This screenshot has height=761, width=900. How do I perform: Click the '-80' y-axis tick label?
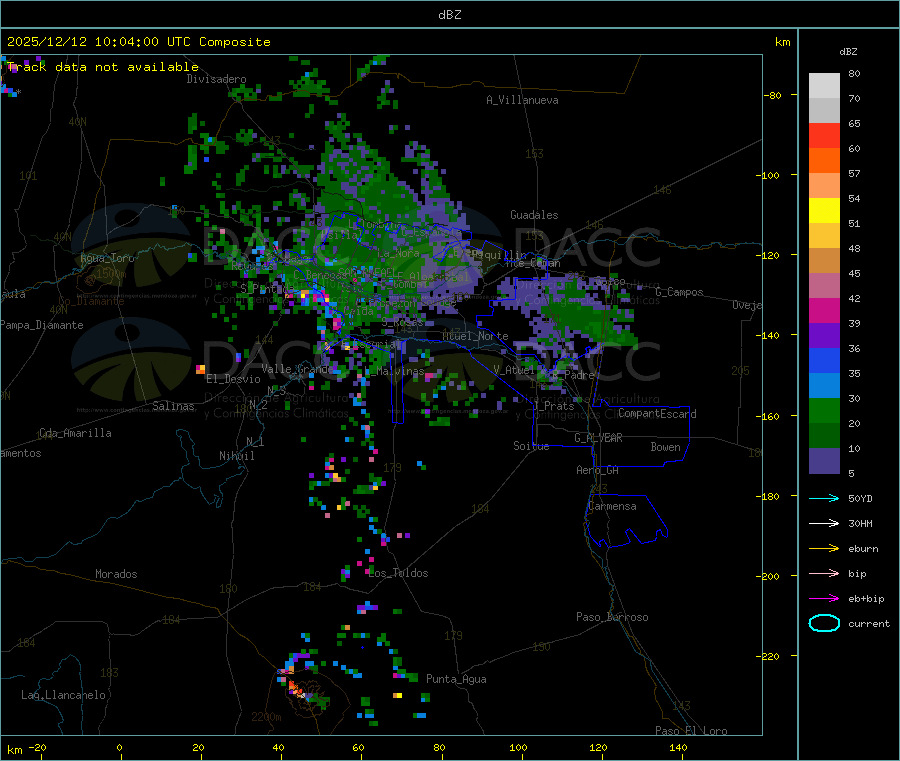772,95
